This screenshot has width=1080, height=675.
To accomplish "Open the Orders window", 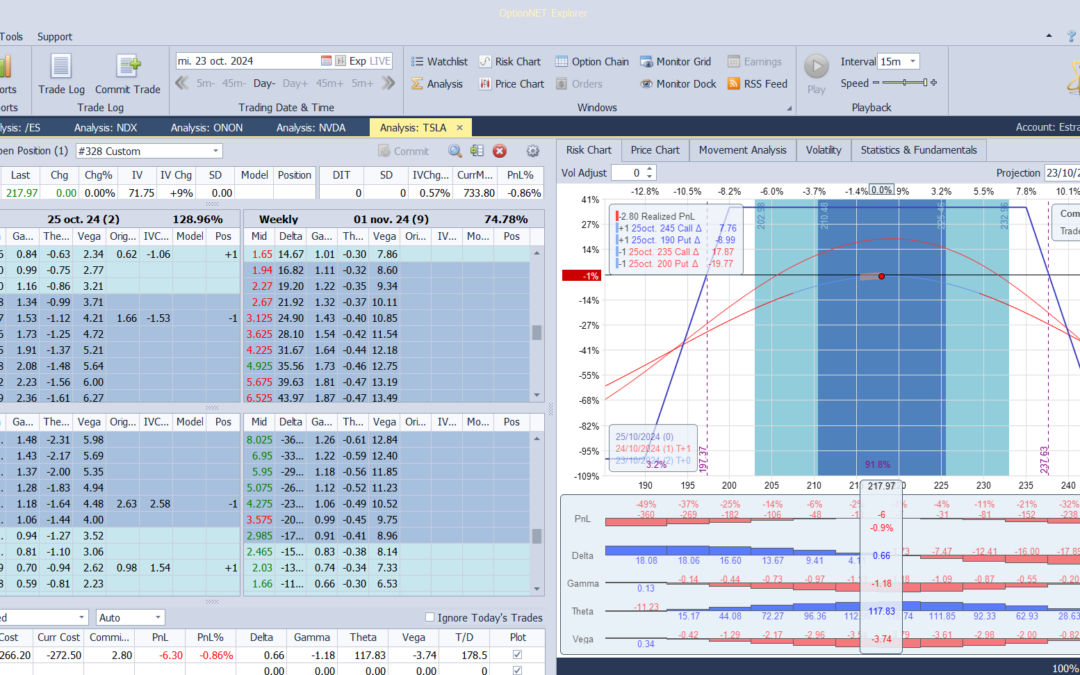I will click(579, 84).
